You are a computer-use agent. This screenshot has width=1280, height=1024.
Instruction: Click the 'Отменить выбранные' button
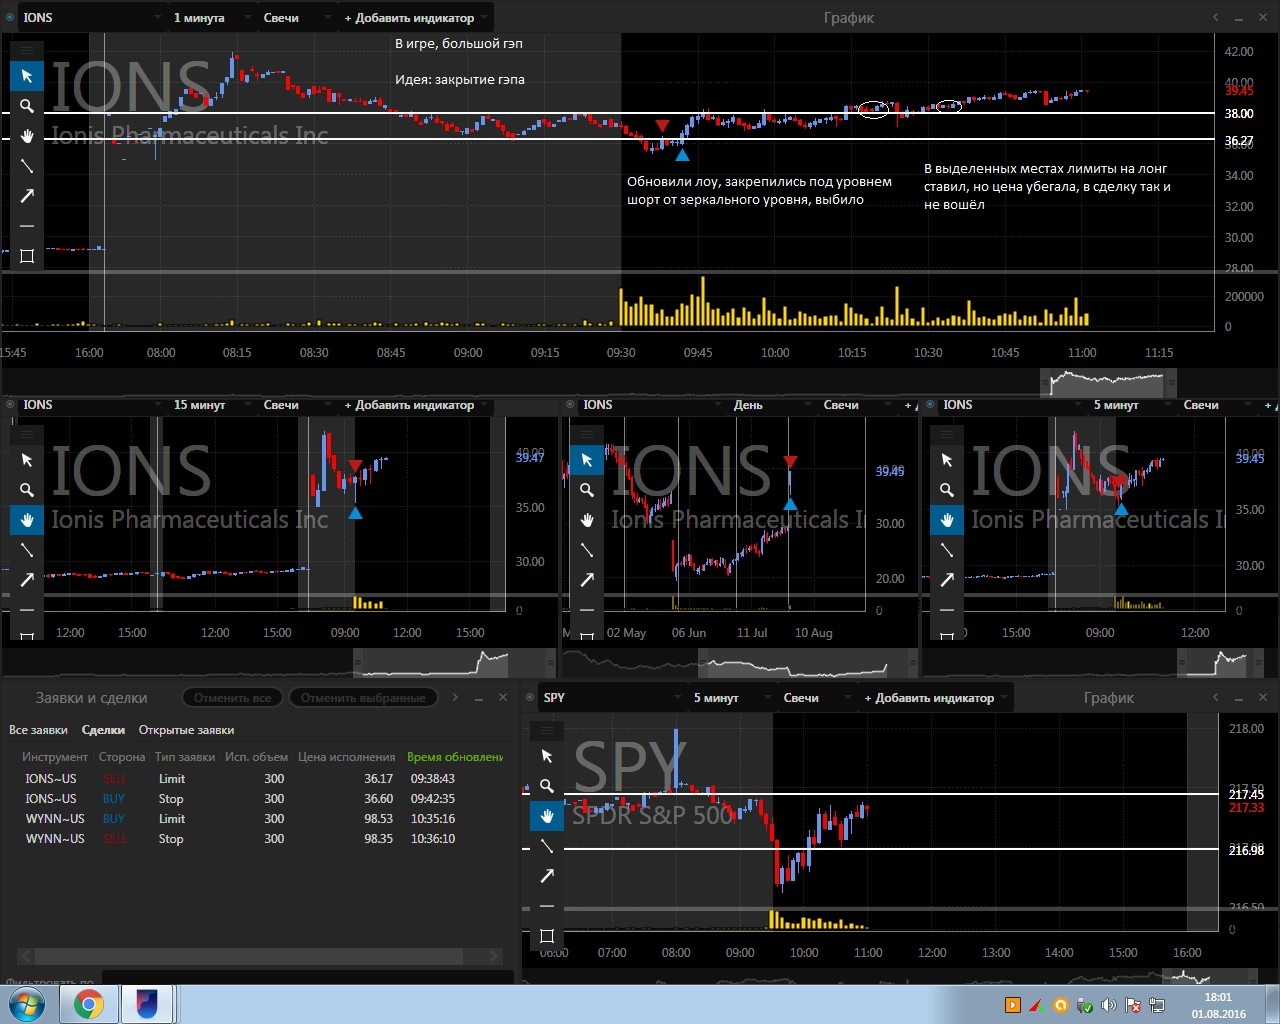point(363,698)
